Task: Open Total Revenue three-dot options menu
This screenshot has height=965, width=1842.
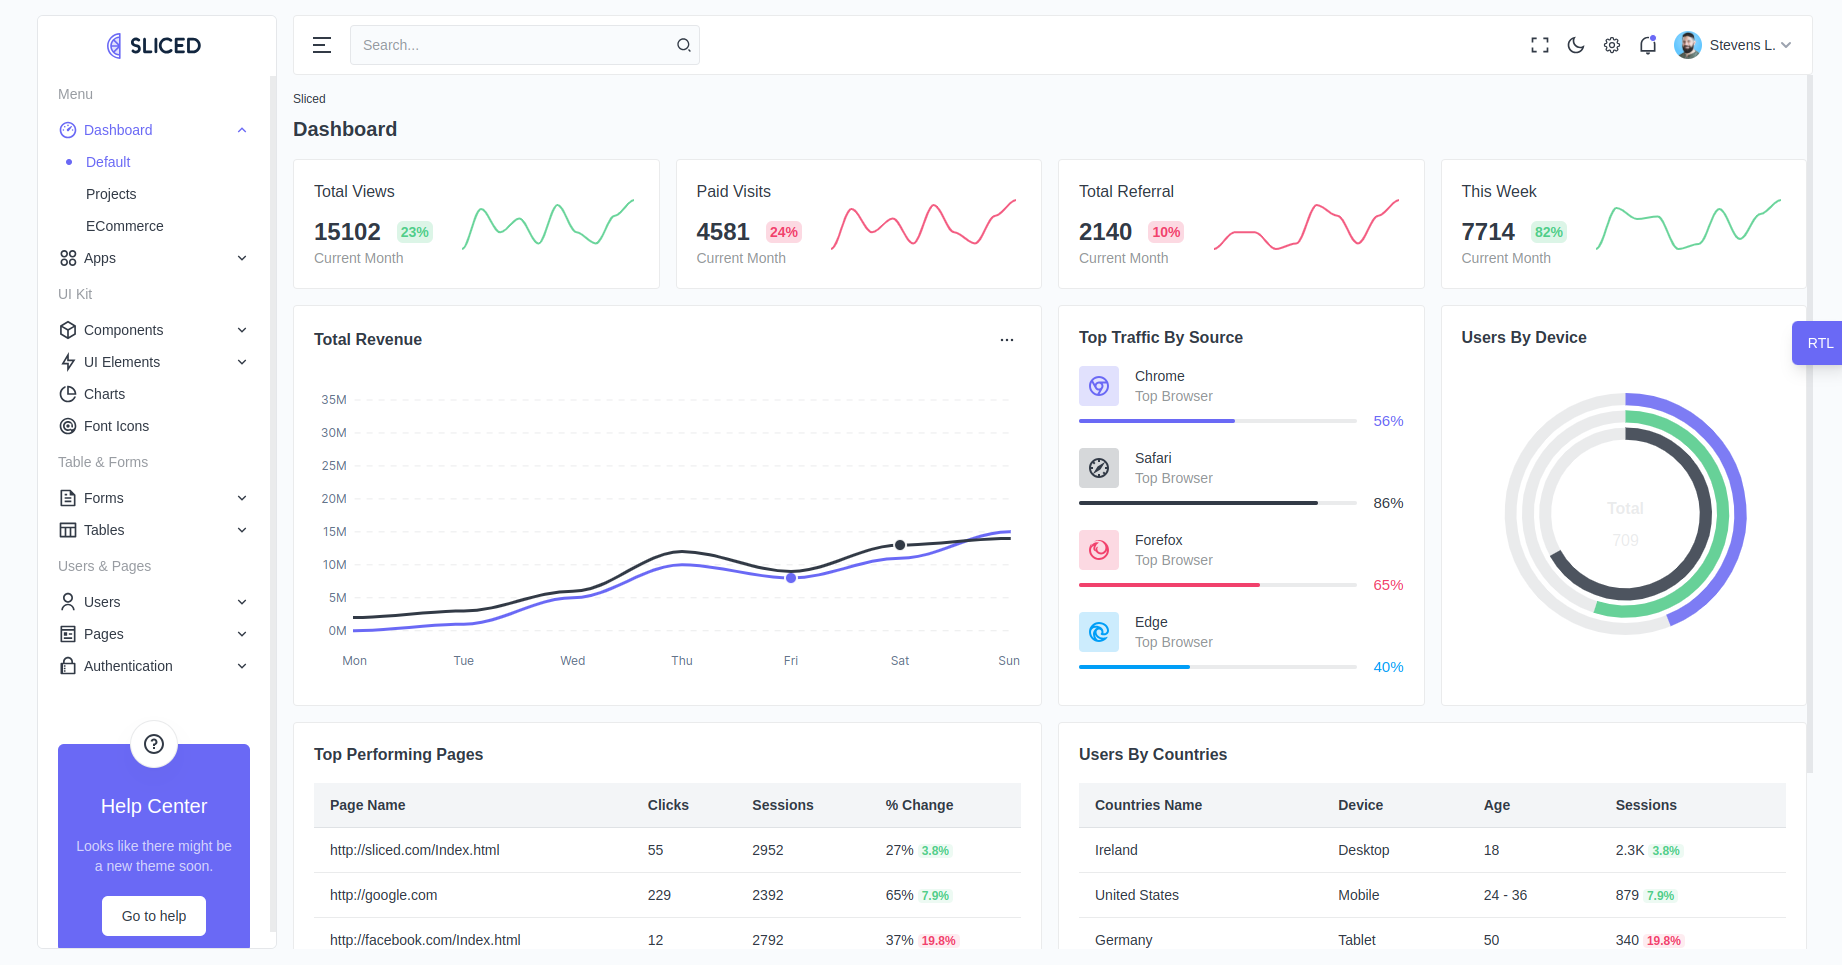Action: (1006, 340)
